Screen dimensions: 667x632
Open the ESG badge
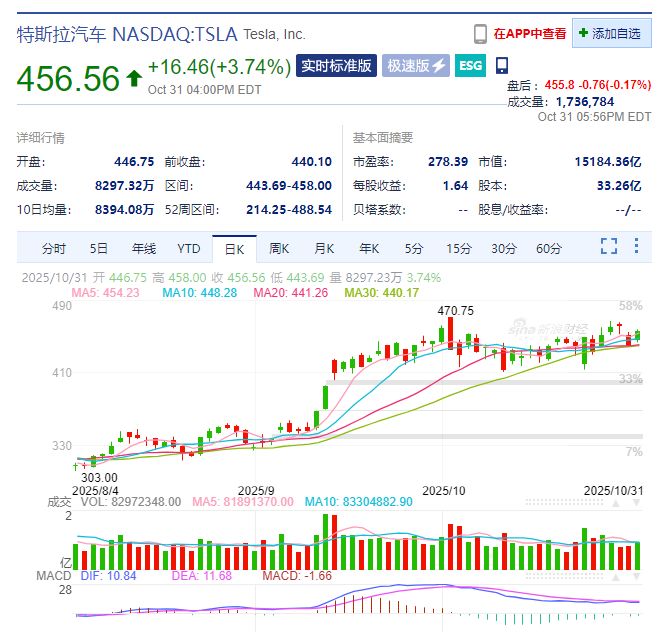click(x=470, y=66)
